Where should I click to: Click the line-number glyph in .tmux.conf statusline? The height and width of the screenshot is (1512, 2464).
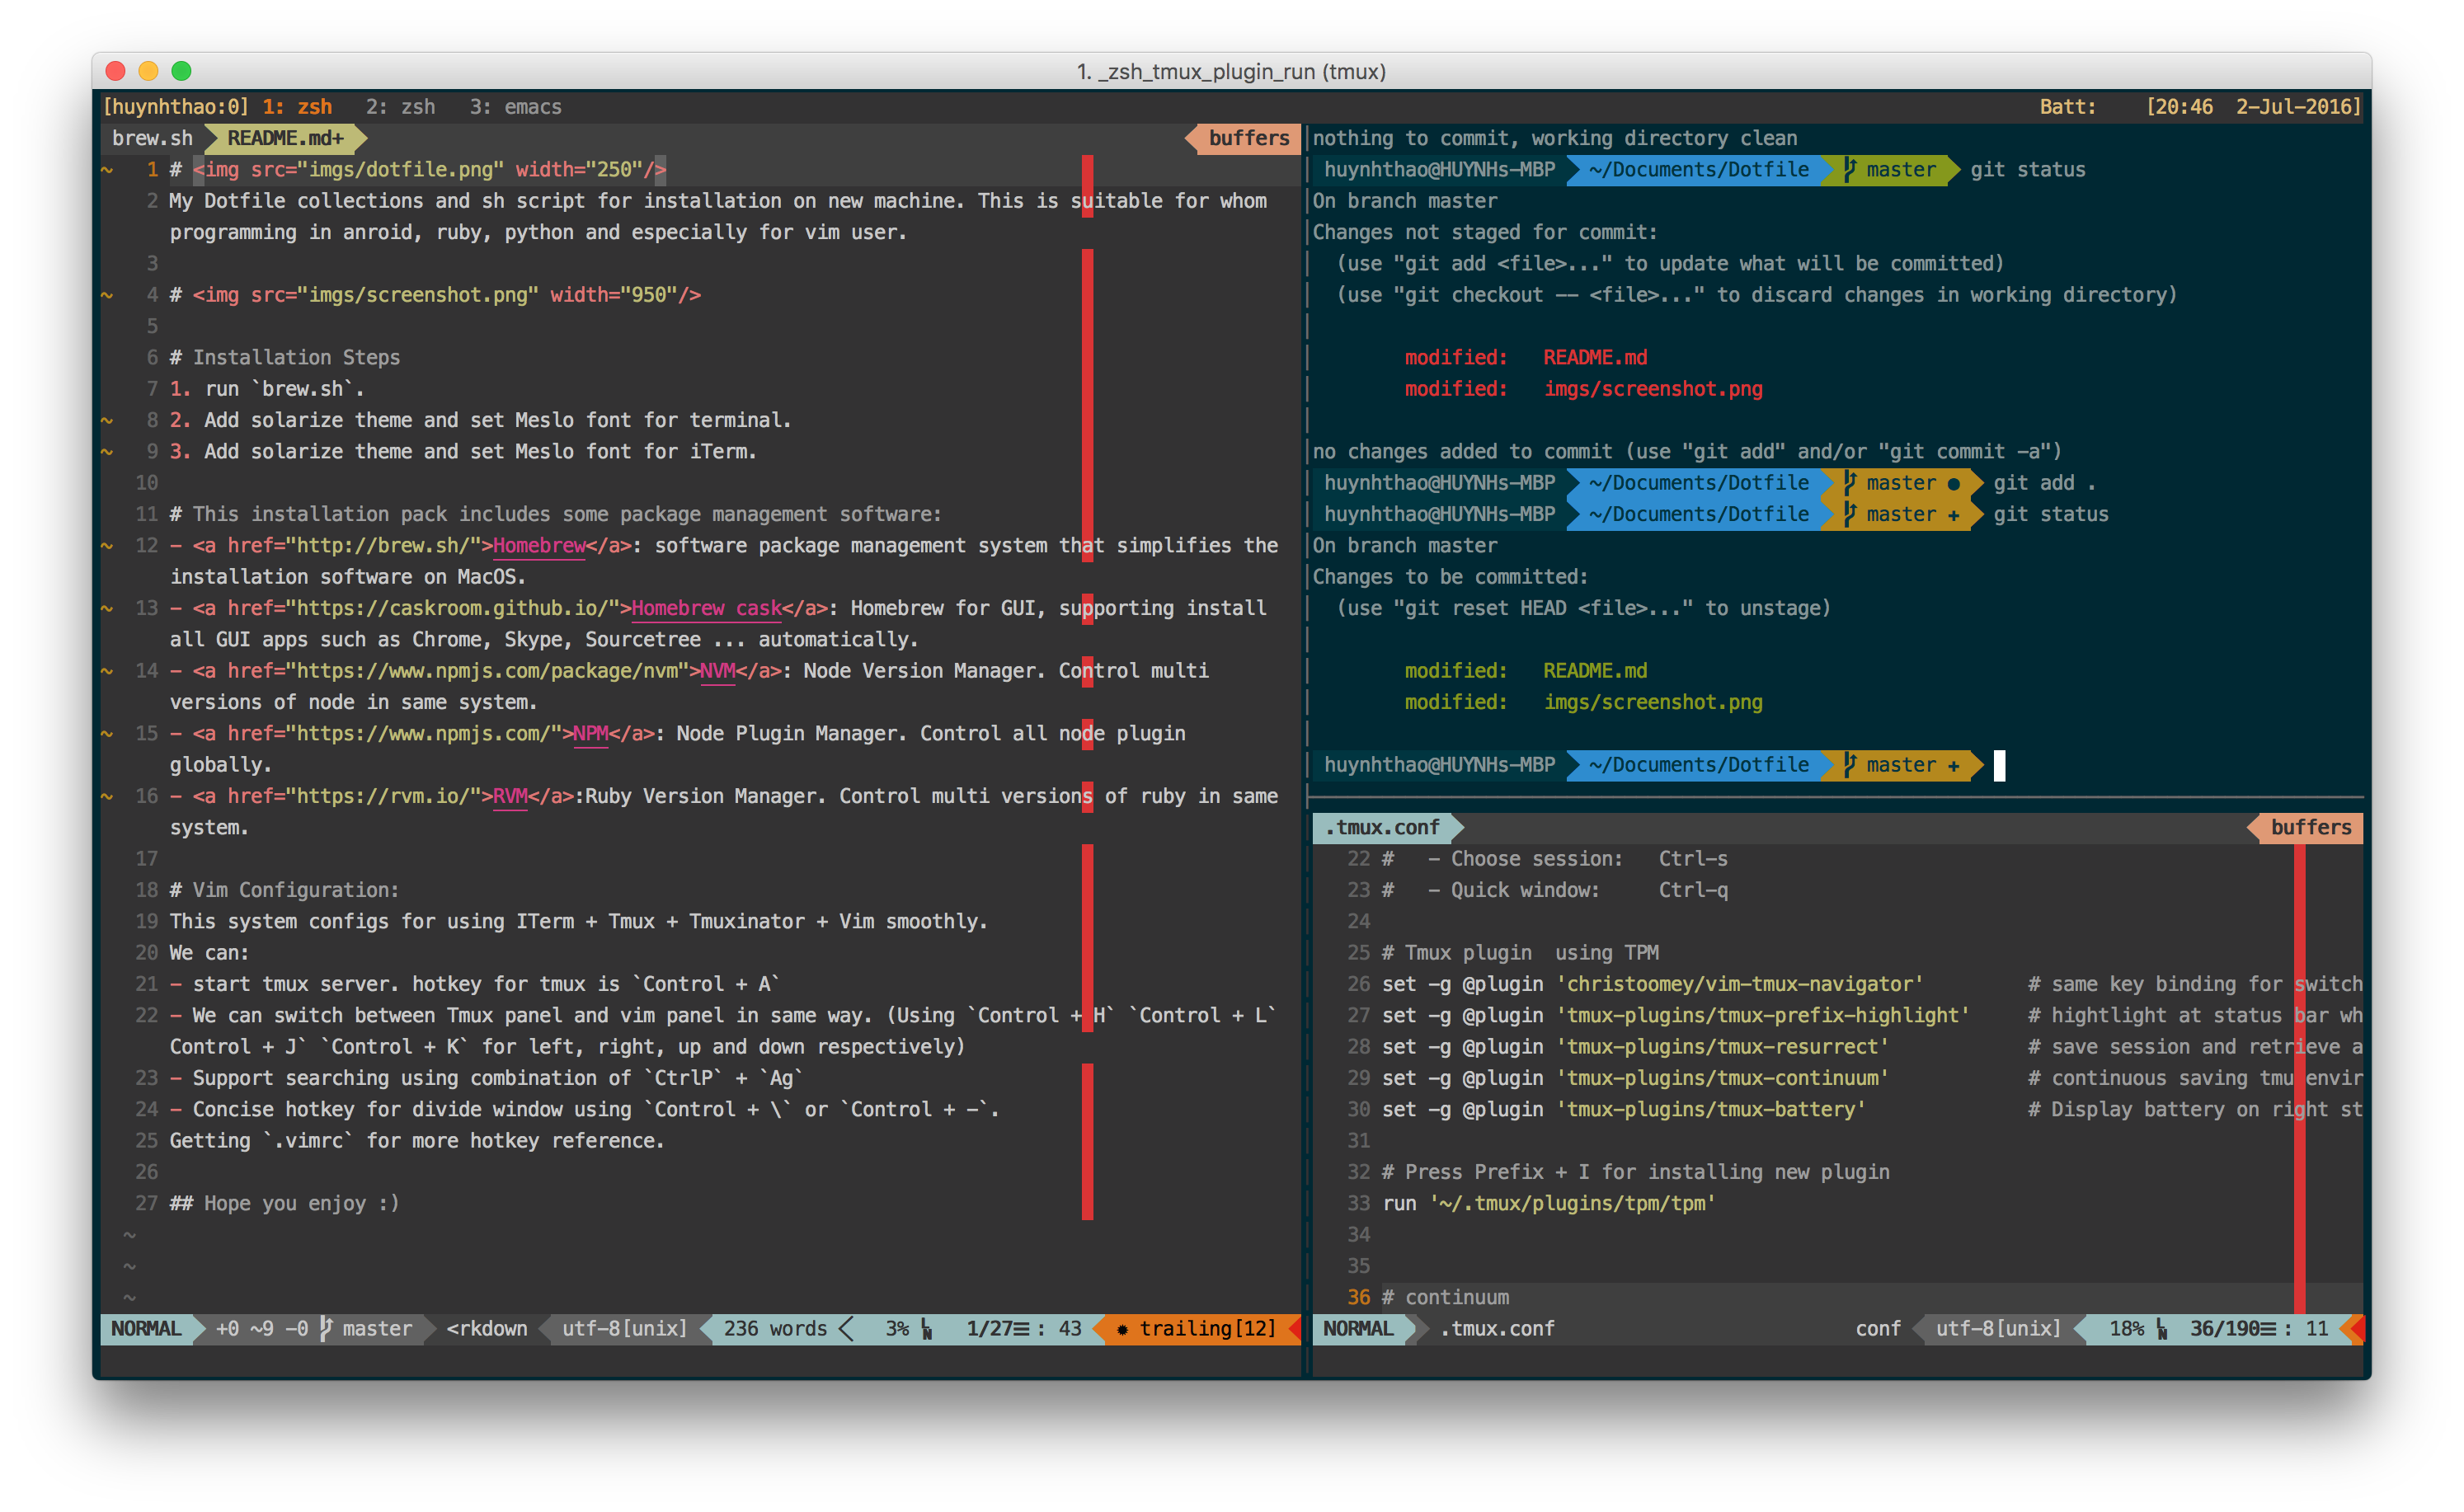(x=2162, y=1328)
